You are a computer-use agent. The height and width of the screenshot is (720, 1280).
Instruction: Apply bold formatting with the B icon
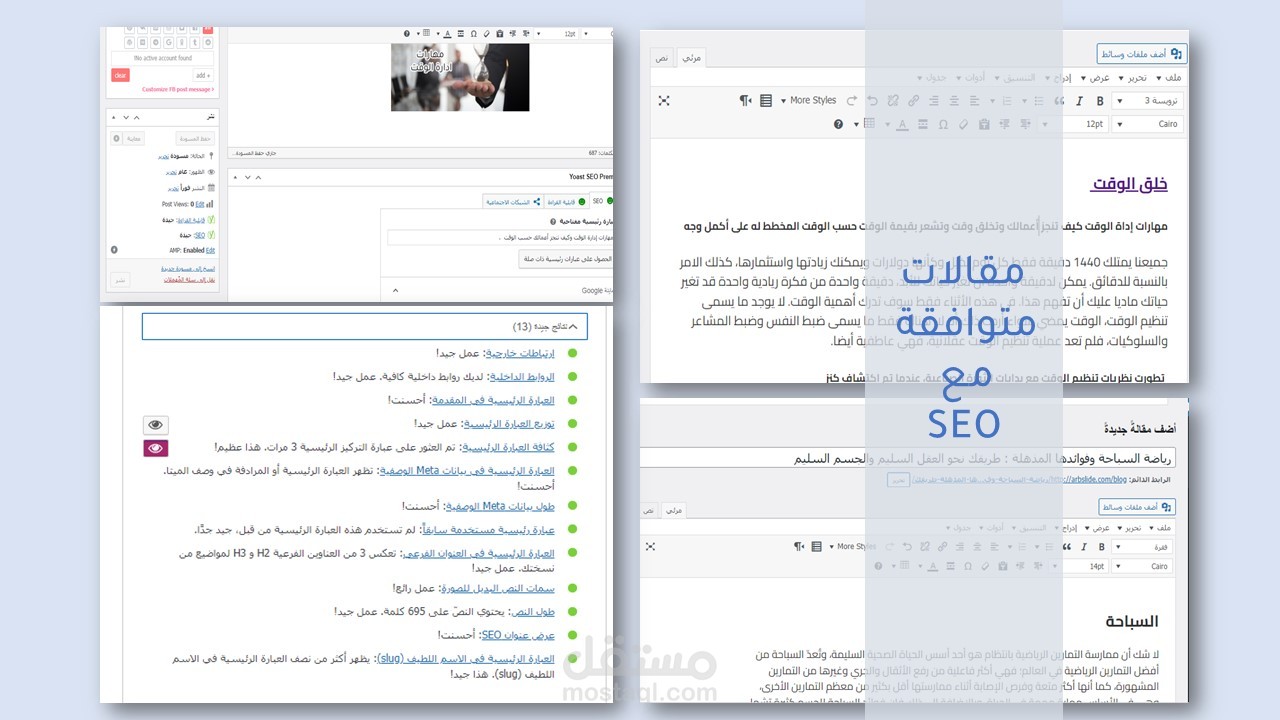point(1100,101)
